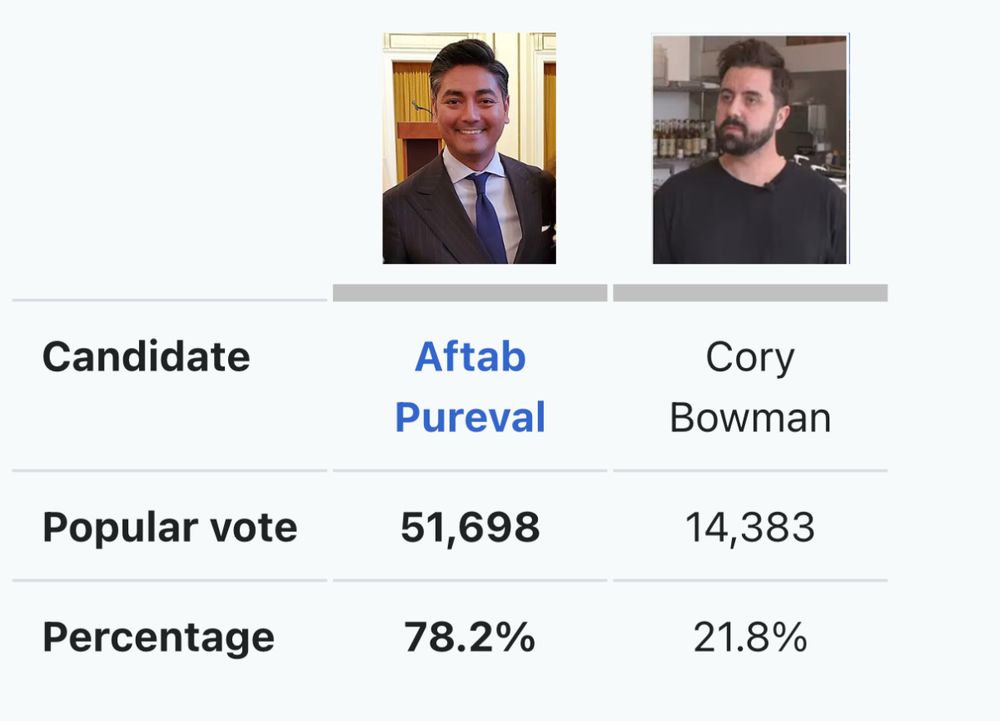Click the first name Cory
Image resolution: width=1000 pixels, height=721 pixels.
750,357
